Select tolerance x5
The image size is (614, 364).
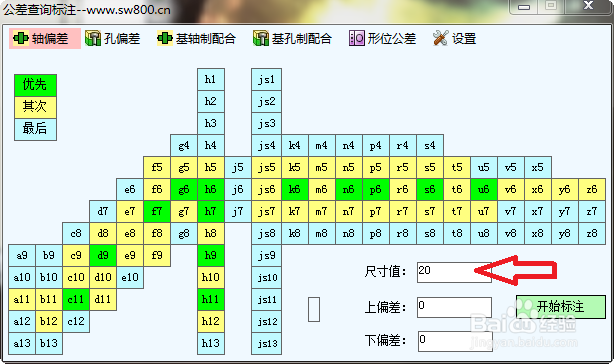coord(538,168)
